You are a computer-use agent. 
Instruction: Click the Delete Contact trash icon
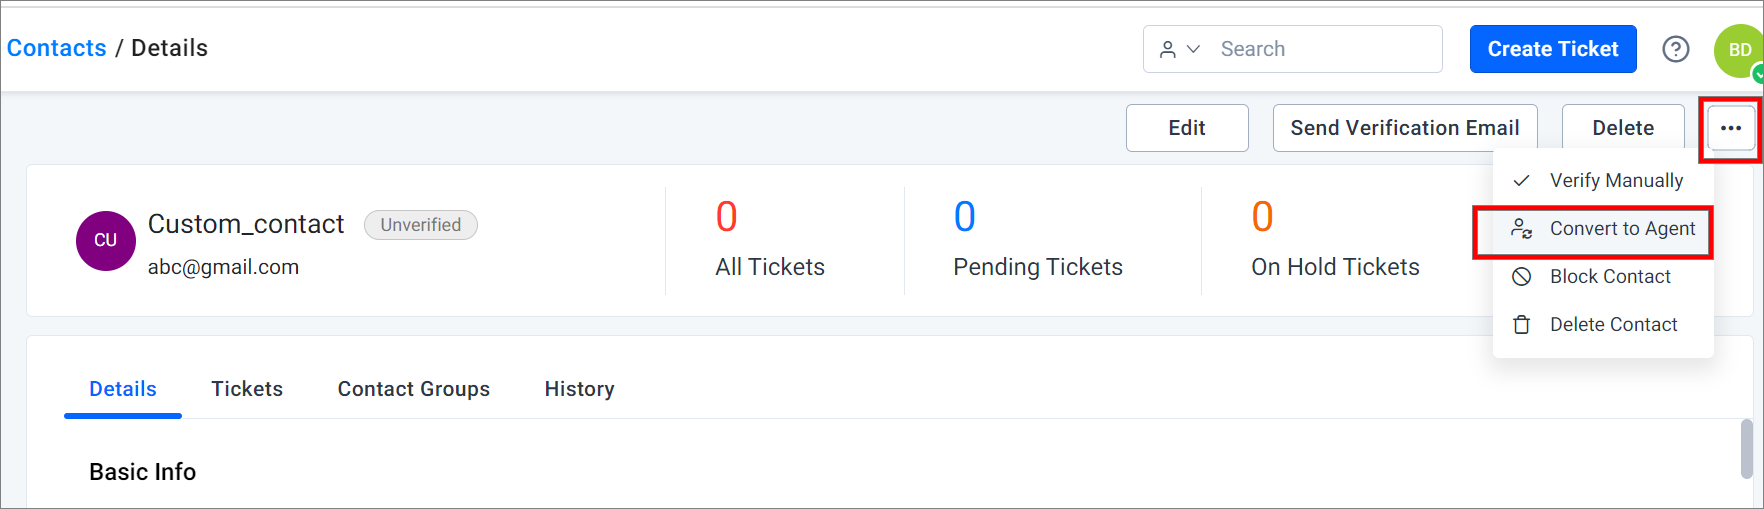[1522, 325]
